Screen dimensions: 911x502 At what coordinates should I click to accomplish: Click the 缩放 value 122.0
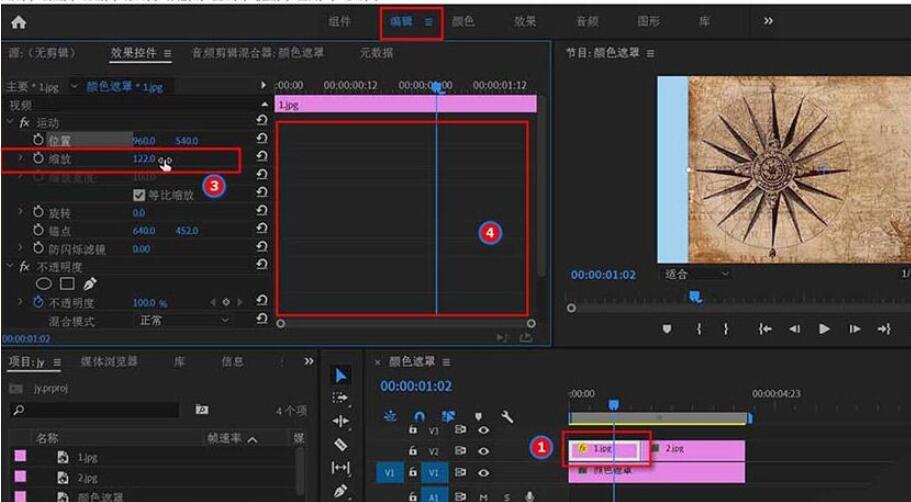tap(144, 159)
